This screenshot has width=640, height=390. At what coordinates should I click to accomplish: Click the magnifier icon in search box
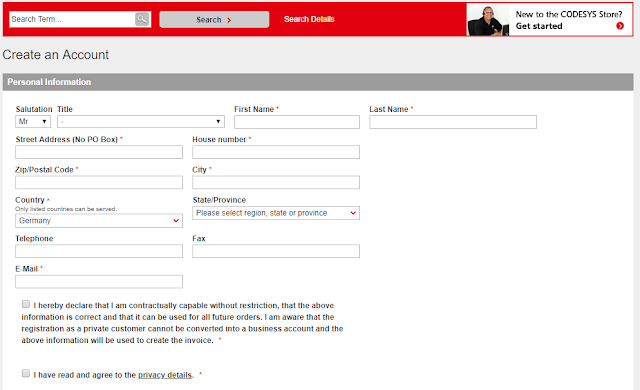[x=142, y=19]
